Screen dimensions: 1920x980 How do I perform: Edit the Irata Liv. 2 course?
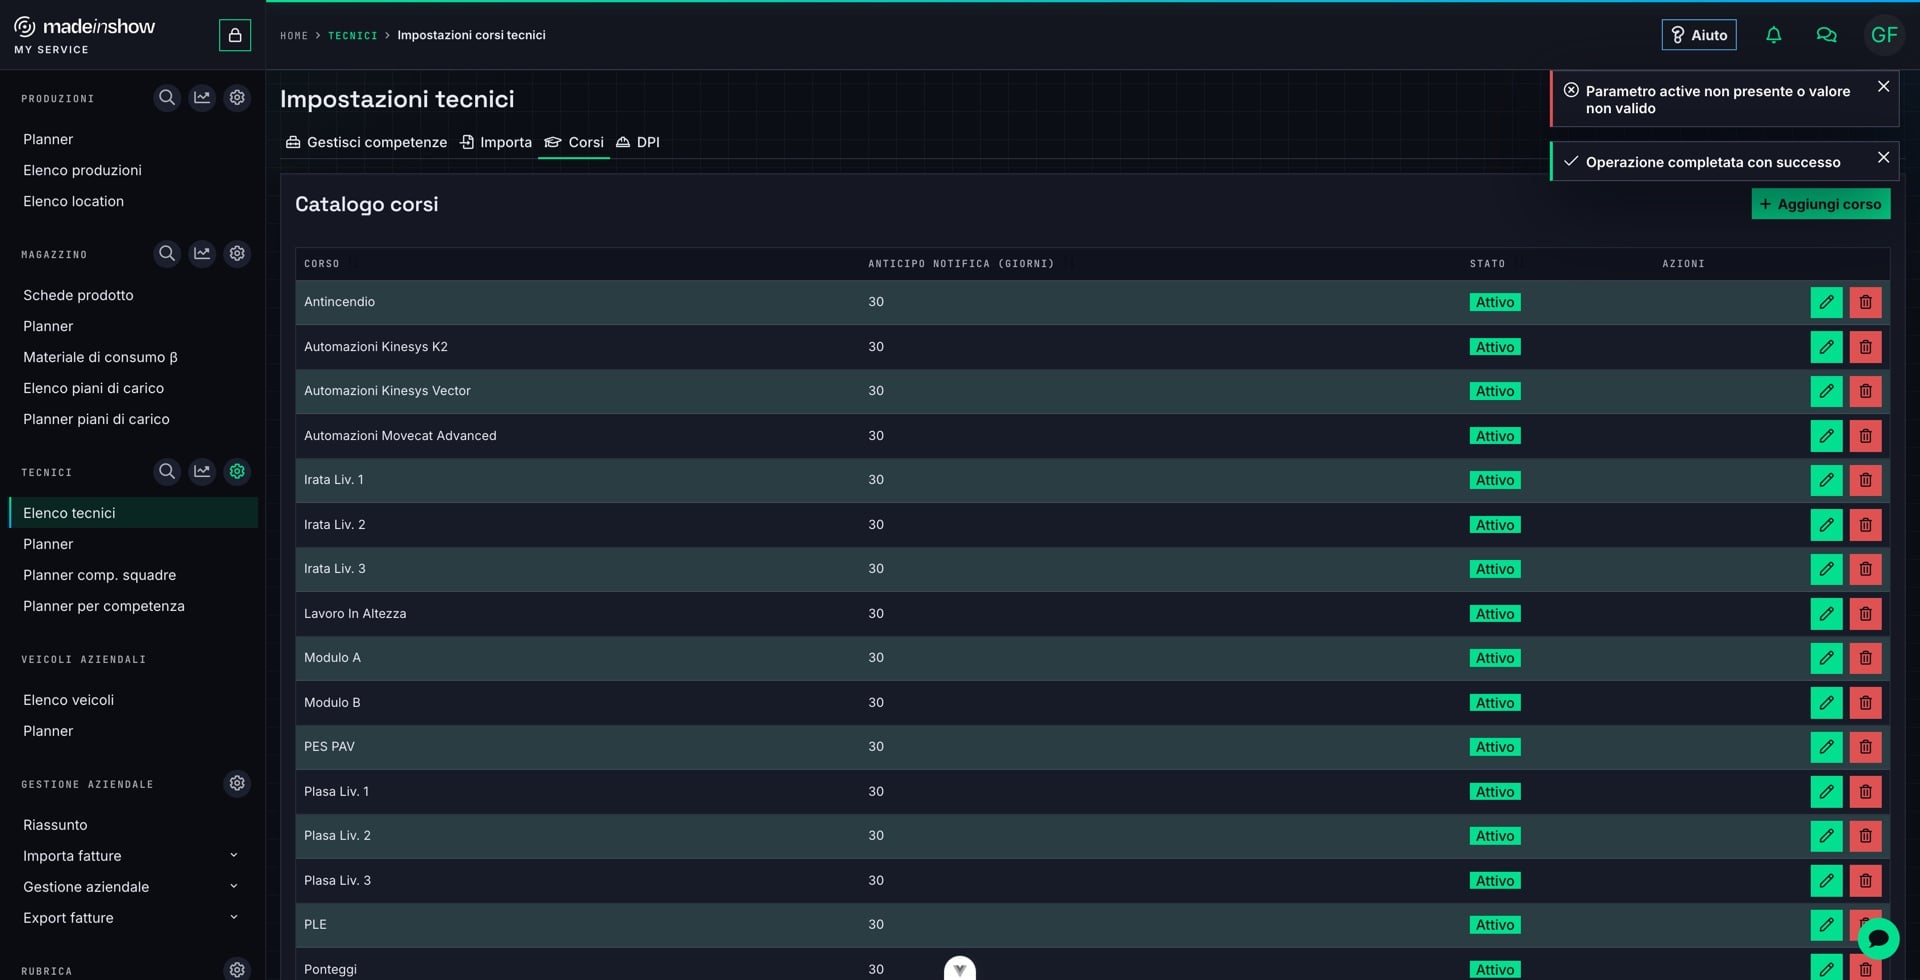(x=1826, y=525)
